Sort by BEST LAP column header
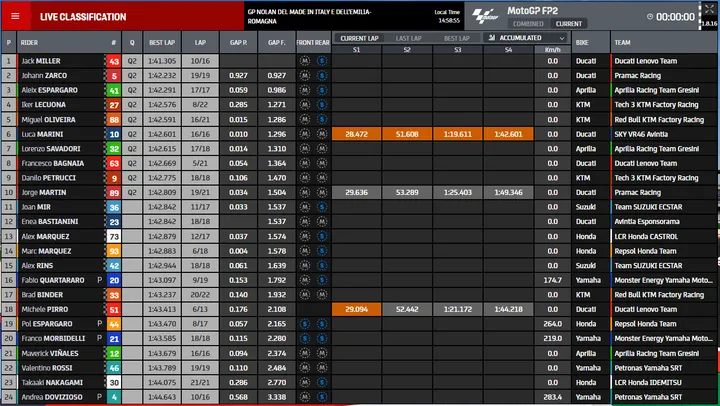This screenshot has height=406, width=720. click(x=162, y=42)
